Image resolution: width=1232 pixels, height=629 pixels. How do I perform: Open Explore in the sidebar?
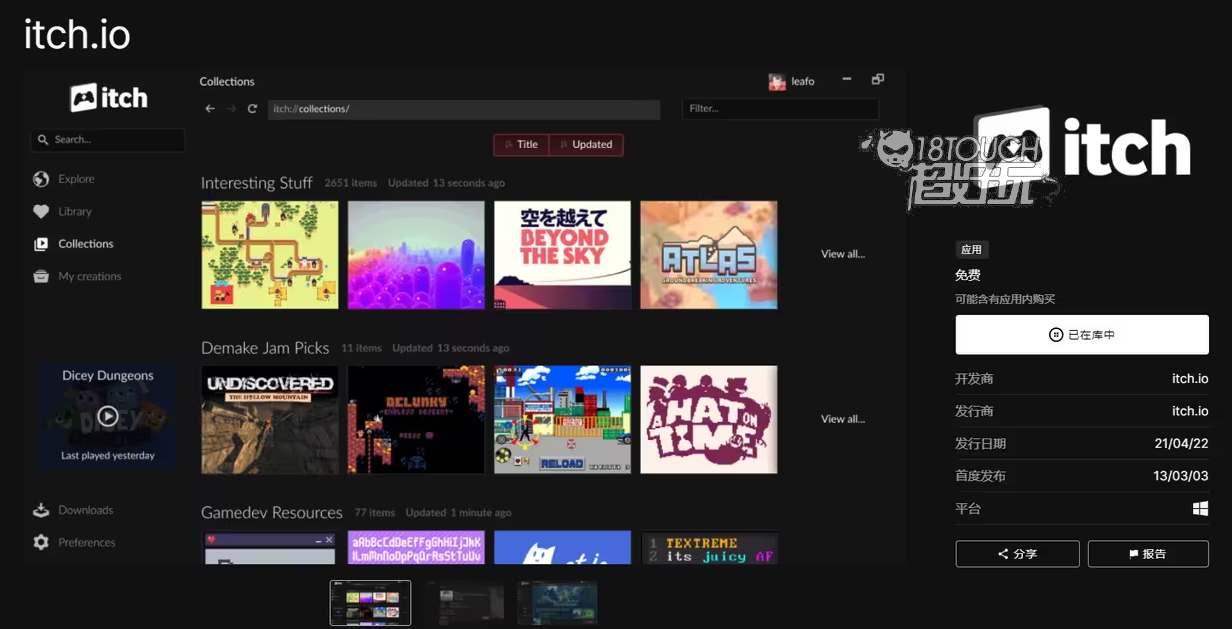[76, 179]
